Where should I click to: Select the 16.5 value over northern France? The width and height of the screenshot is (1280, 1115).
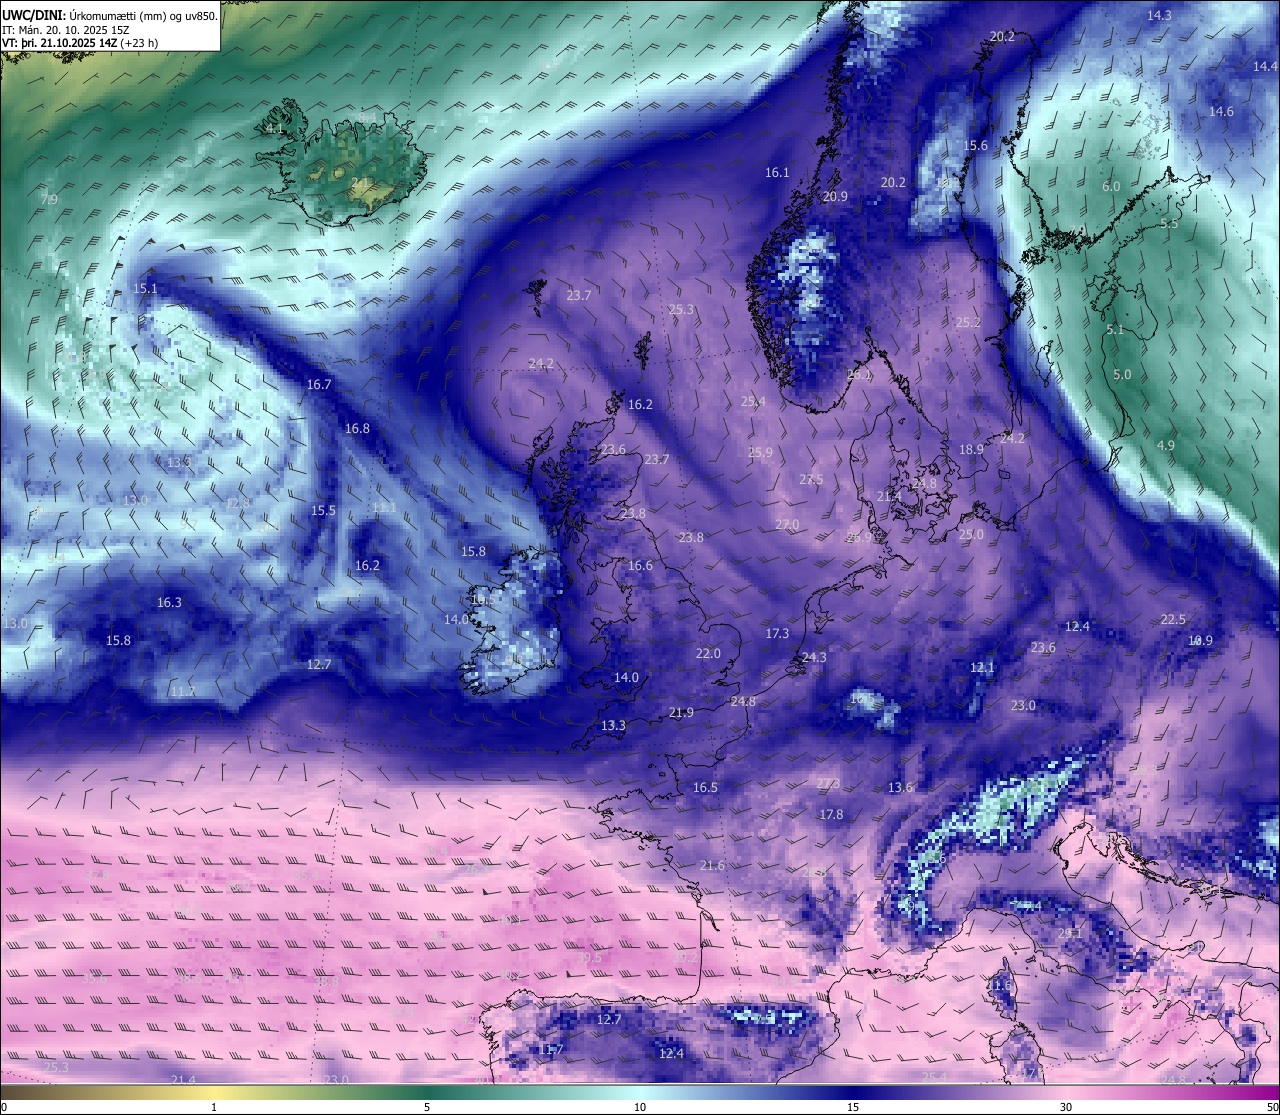705,787
